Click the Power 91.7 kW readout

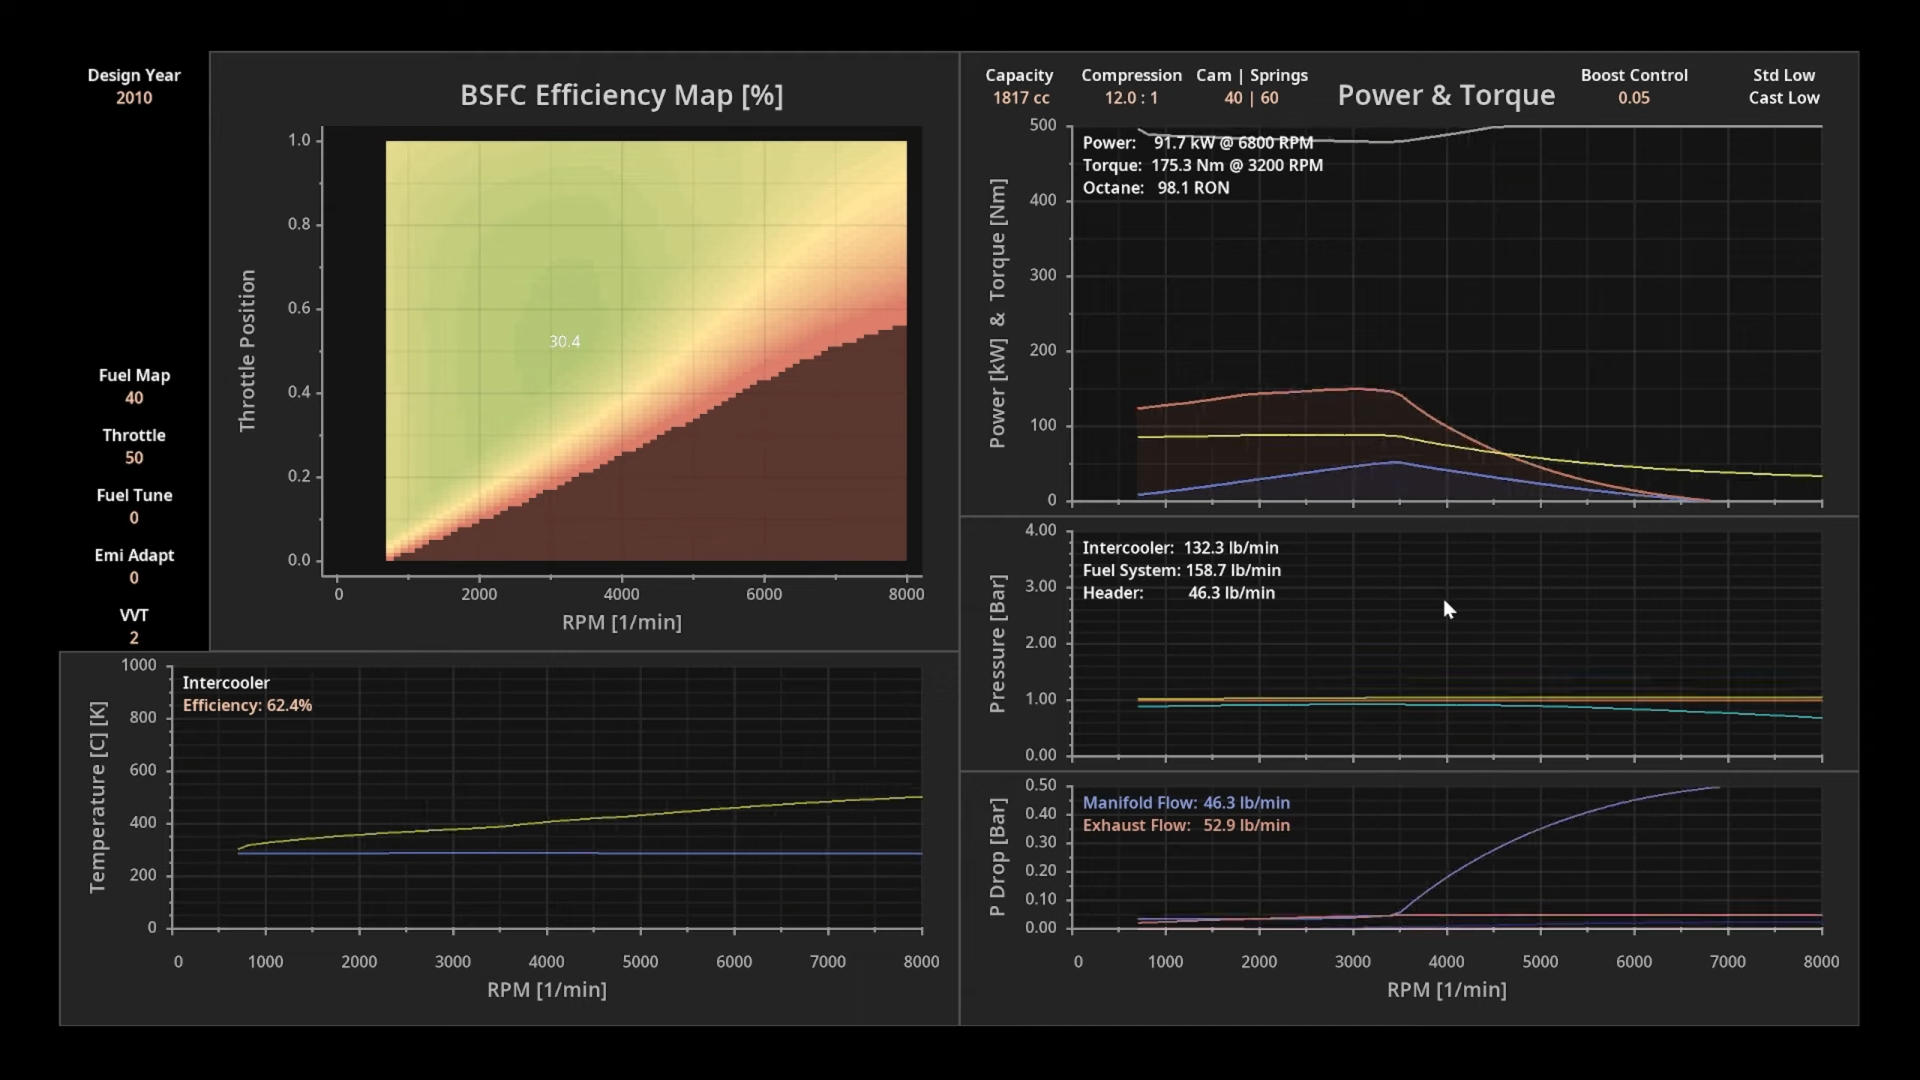(x=1197, y=143)
